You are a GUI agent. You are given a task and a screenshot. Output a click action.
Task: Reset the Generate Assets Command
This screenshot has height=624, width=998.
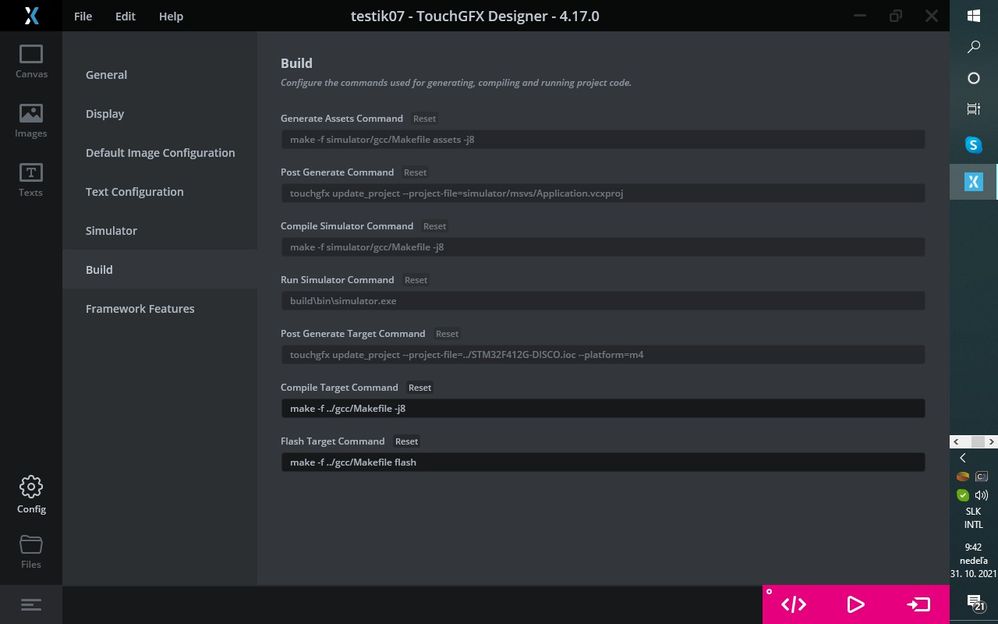point(424,118)
